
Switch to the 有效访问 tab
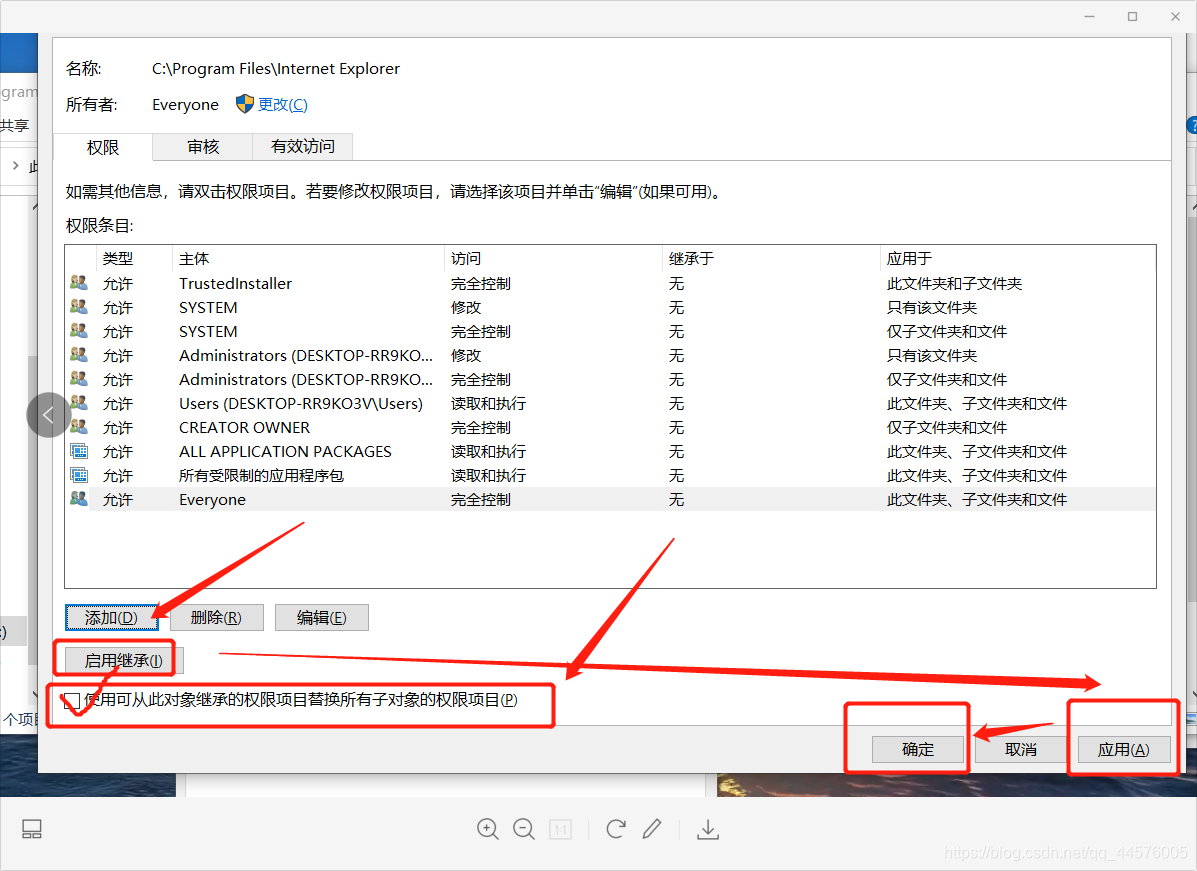click(303, 147)
